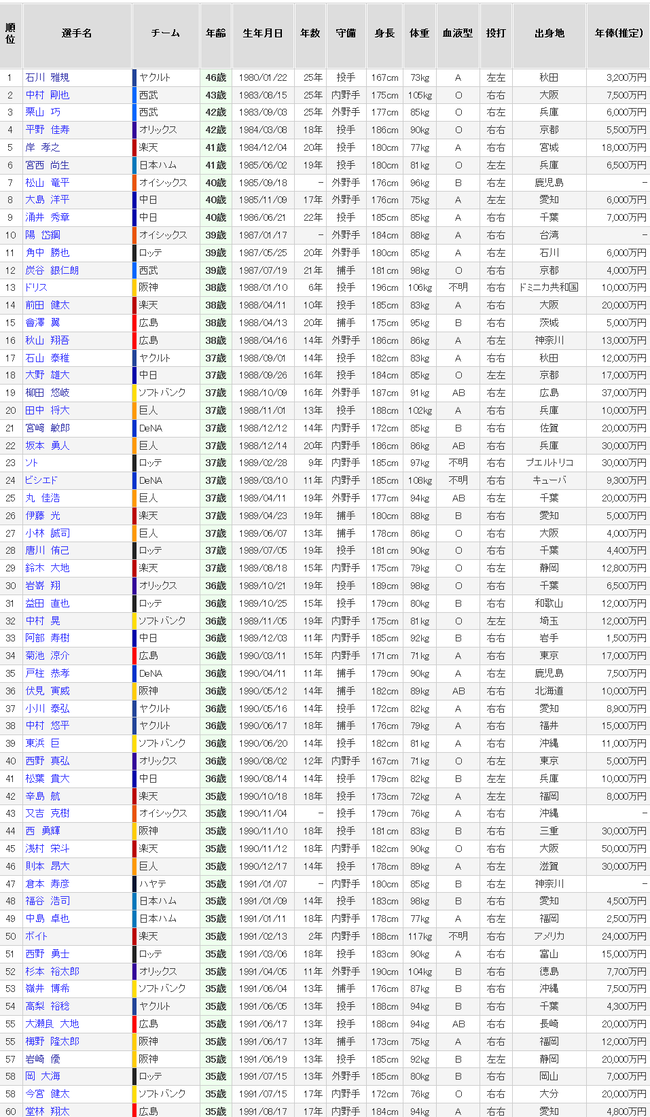Select the birthplace cell ドミニカ共和国
This screenshot has height=1117, width=650.
pyautogui.click(x=549, y=288)
